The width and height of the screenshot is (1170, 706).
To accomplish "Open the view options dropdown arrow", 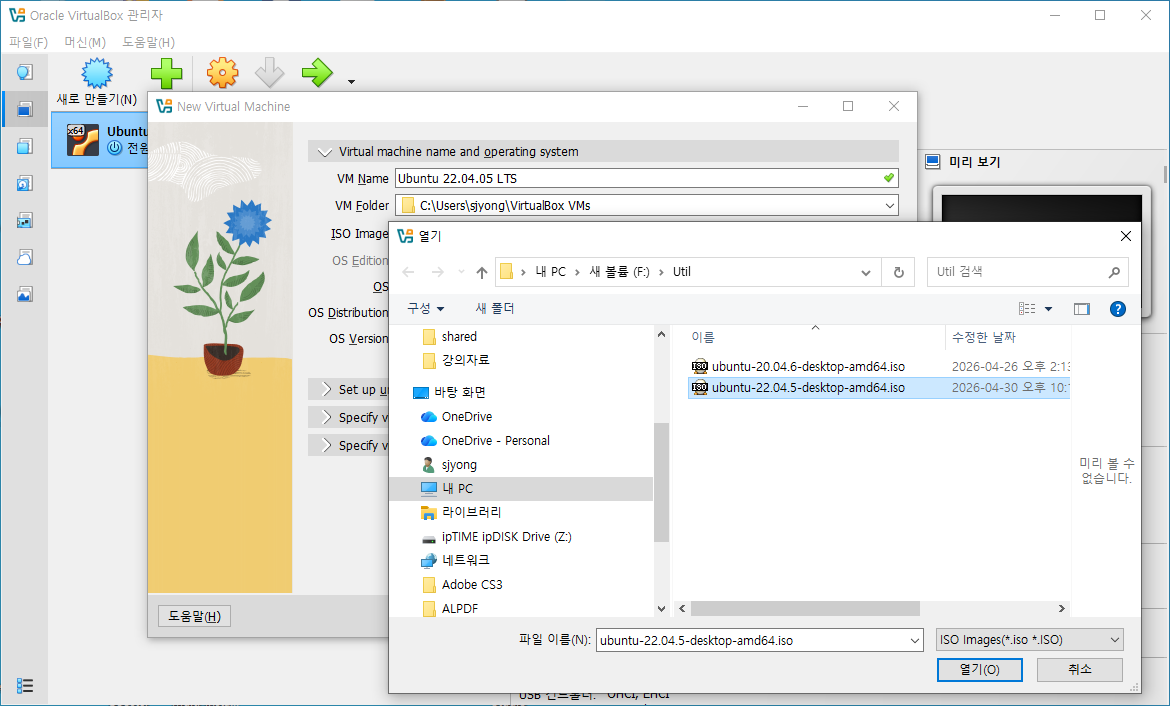I will click(1048, 309).
